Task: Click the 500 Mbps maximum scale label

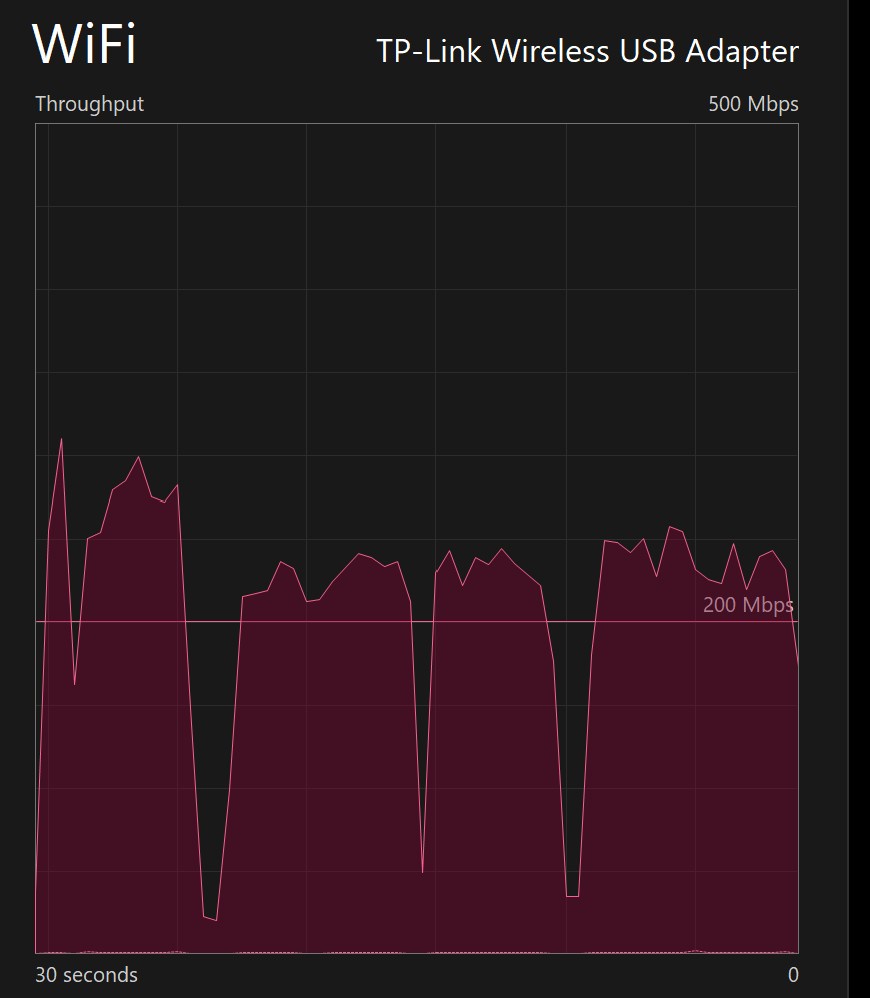Action: click(753, 104)
